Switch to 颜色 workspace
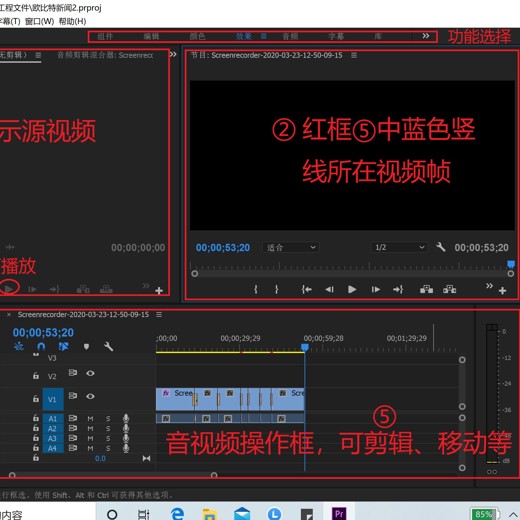The image size is (520, 520). [x=197, y=36]
